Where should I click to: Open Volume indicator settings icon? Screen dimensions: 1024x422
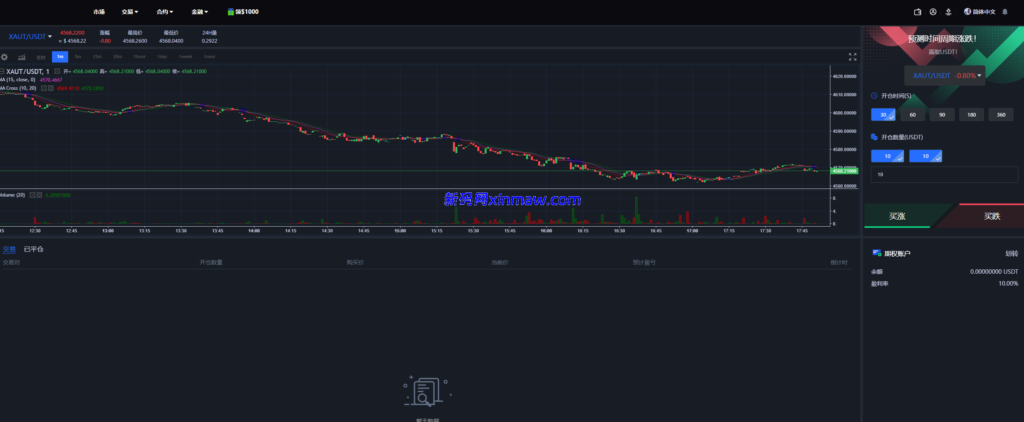31,195
